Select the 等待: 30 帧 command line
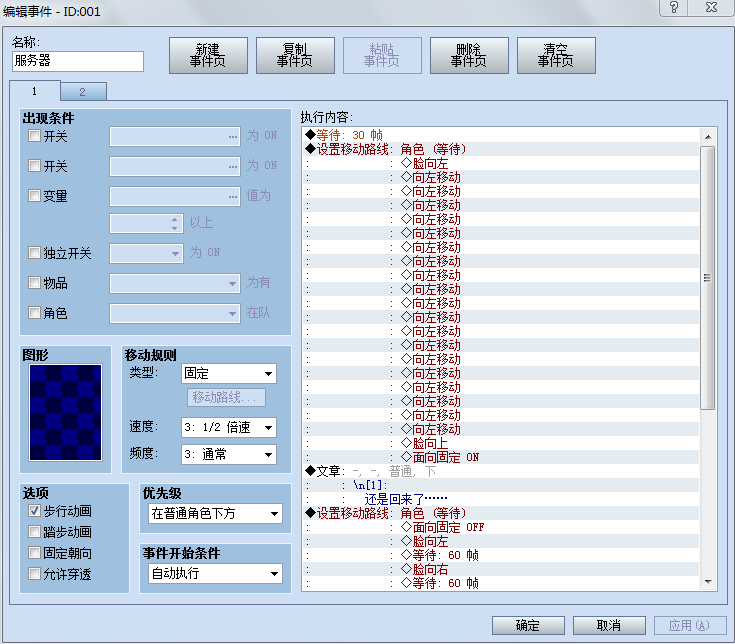Viewport: 735px width, 644px height. [x=501, y=135]
